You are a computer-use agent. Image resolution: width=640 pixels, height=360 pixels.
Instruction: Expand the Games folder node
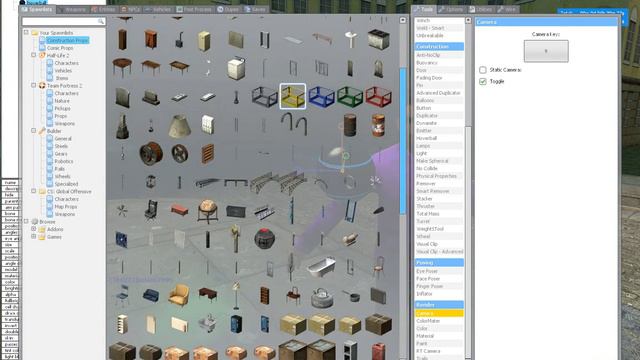click(33, 236)
